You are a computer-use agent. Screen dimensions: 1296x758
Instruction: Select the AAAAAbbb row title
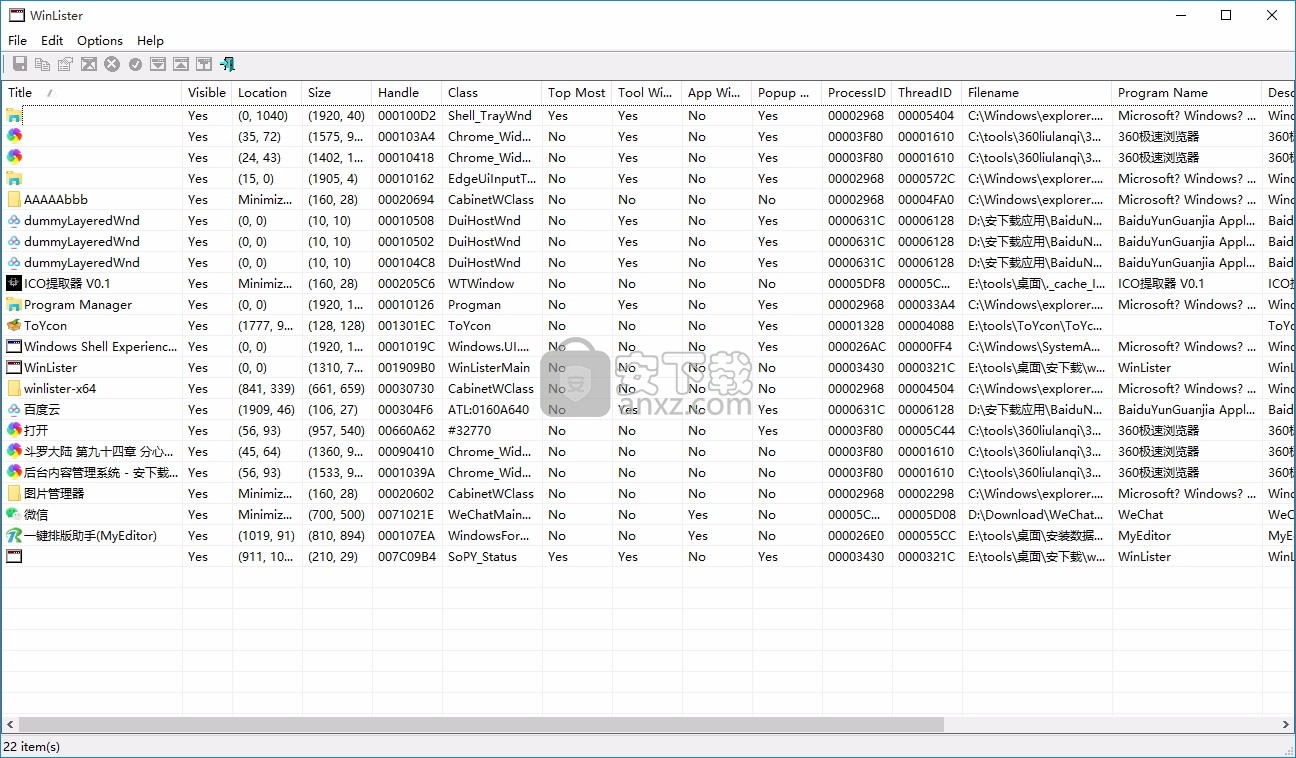pyautogui.click(x=56, y=199)
